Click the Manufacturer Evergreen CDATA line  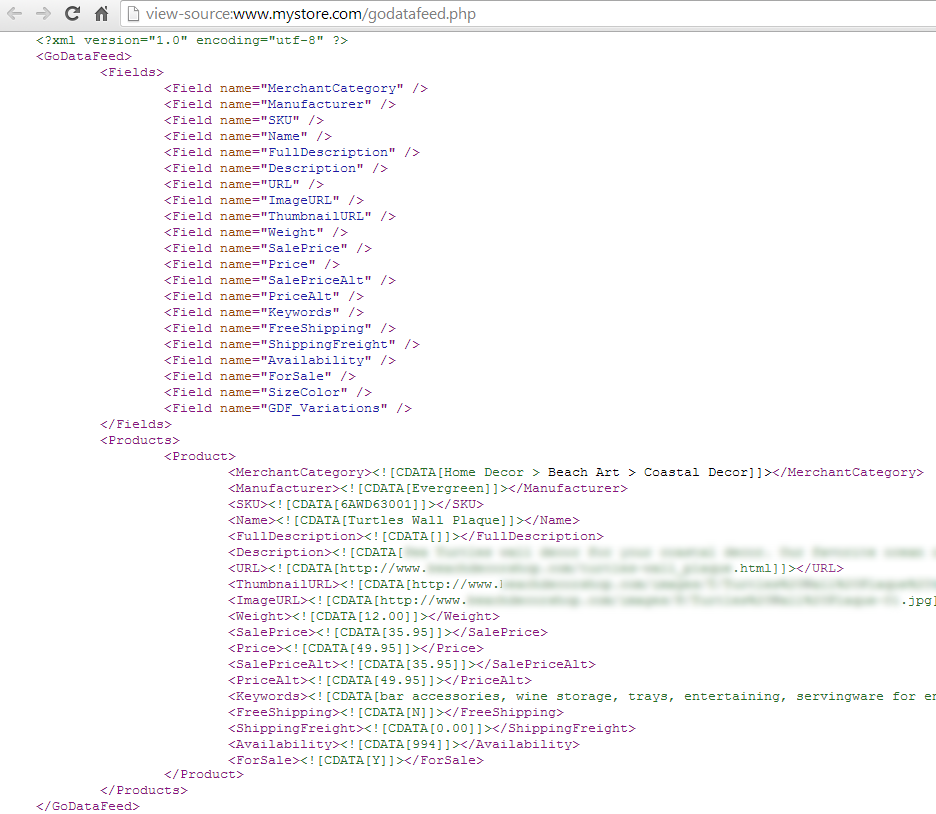(427, 488)
